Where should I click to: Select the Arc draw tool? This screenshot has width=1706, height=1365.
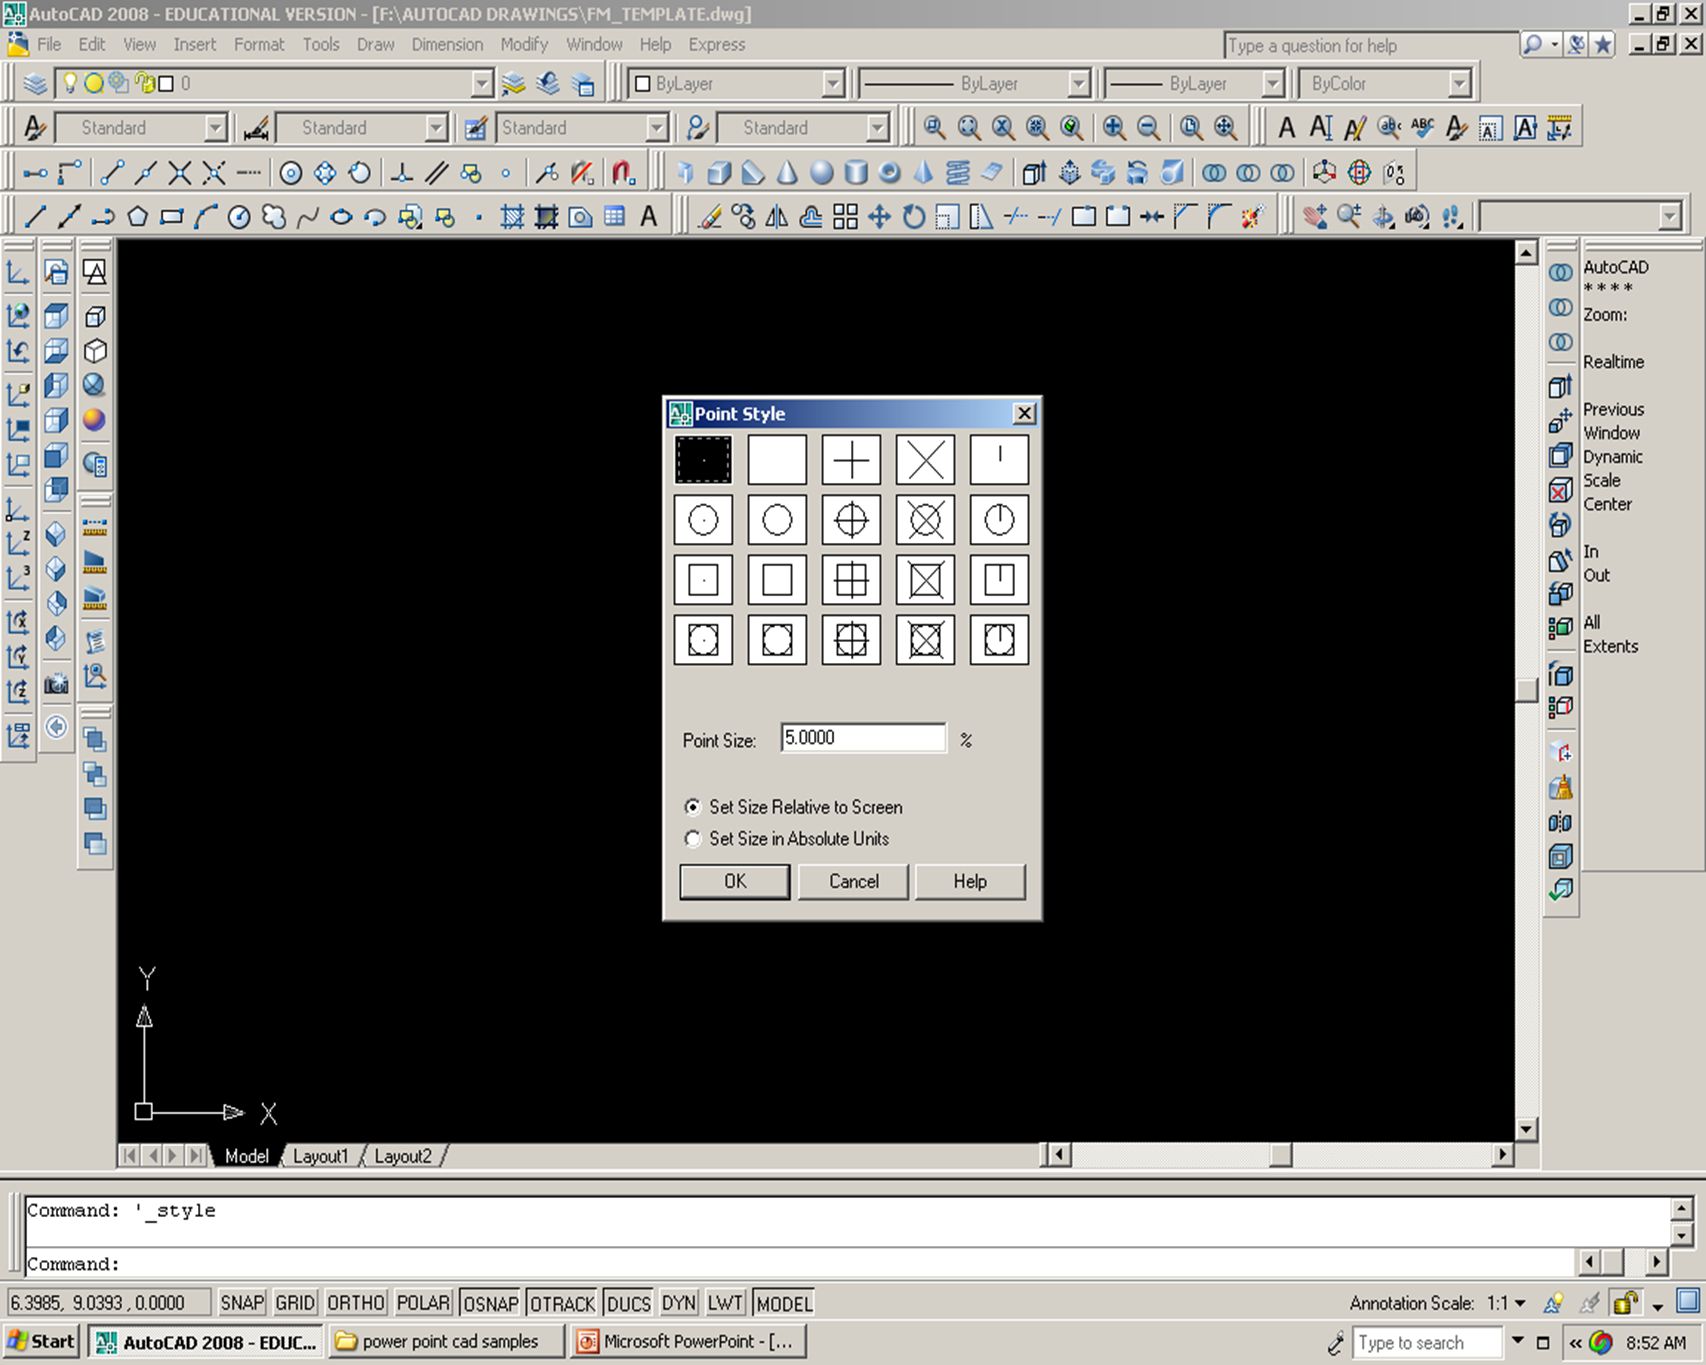[x=206, y=216]
